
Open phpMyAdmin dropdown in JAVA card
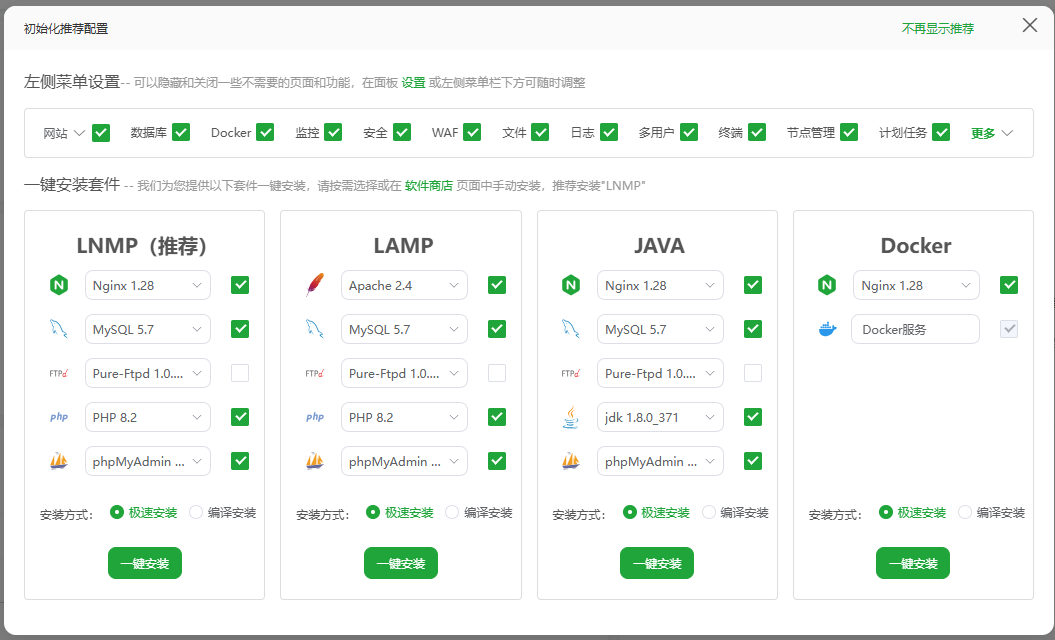pos(660,461)
